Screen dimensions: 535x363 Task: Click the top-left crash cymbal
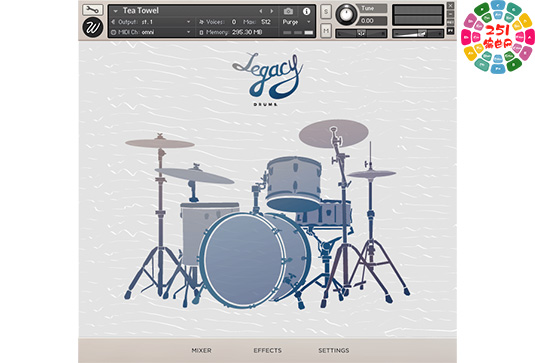[160, 143]
